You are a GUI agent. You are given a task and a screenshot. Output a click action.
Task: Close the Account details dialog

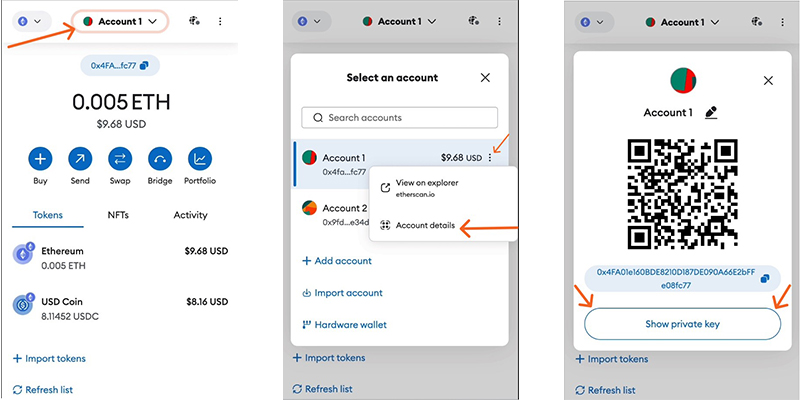pos(768,81)
